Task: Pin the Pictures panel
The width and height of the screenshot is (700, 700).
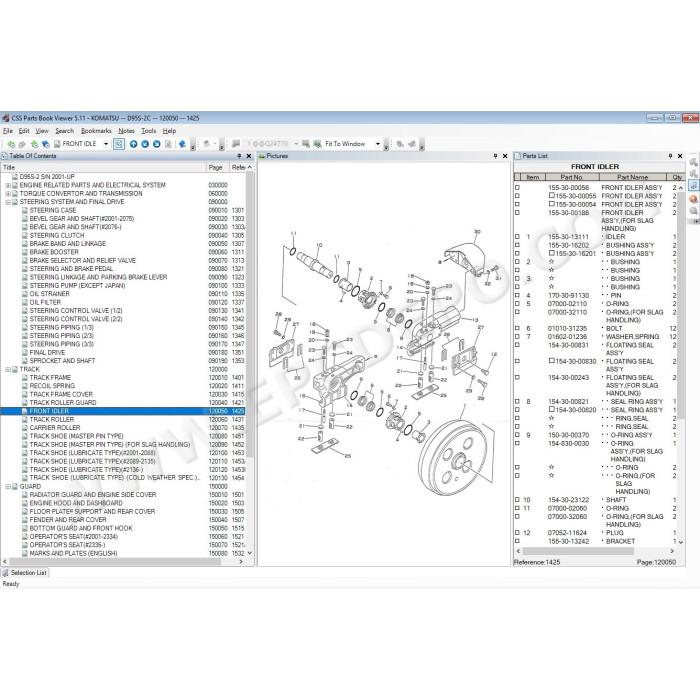Action: pyautogui.click(x=495, y=156)
